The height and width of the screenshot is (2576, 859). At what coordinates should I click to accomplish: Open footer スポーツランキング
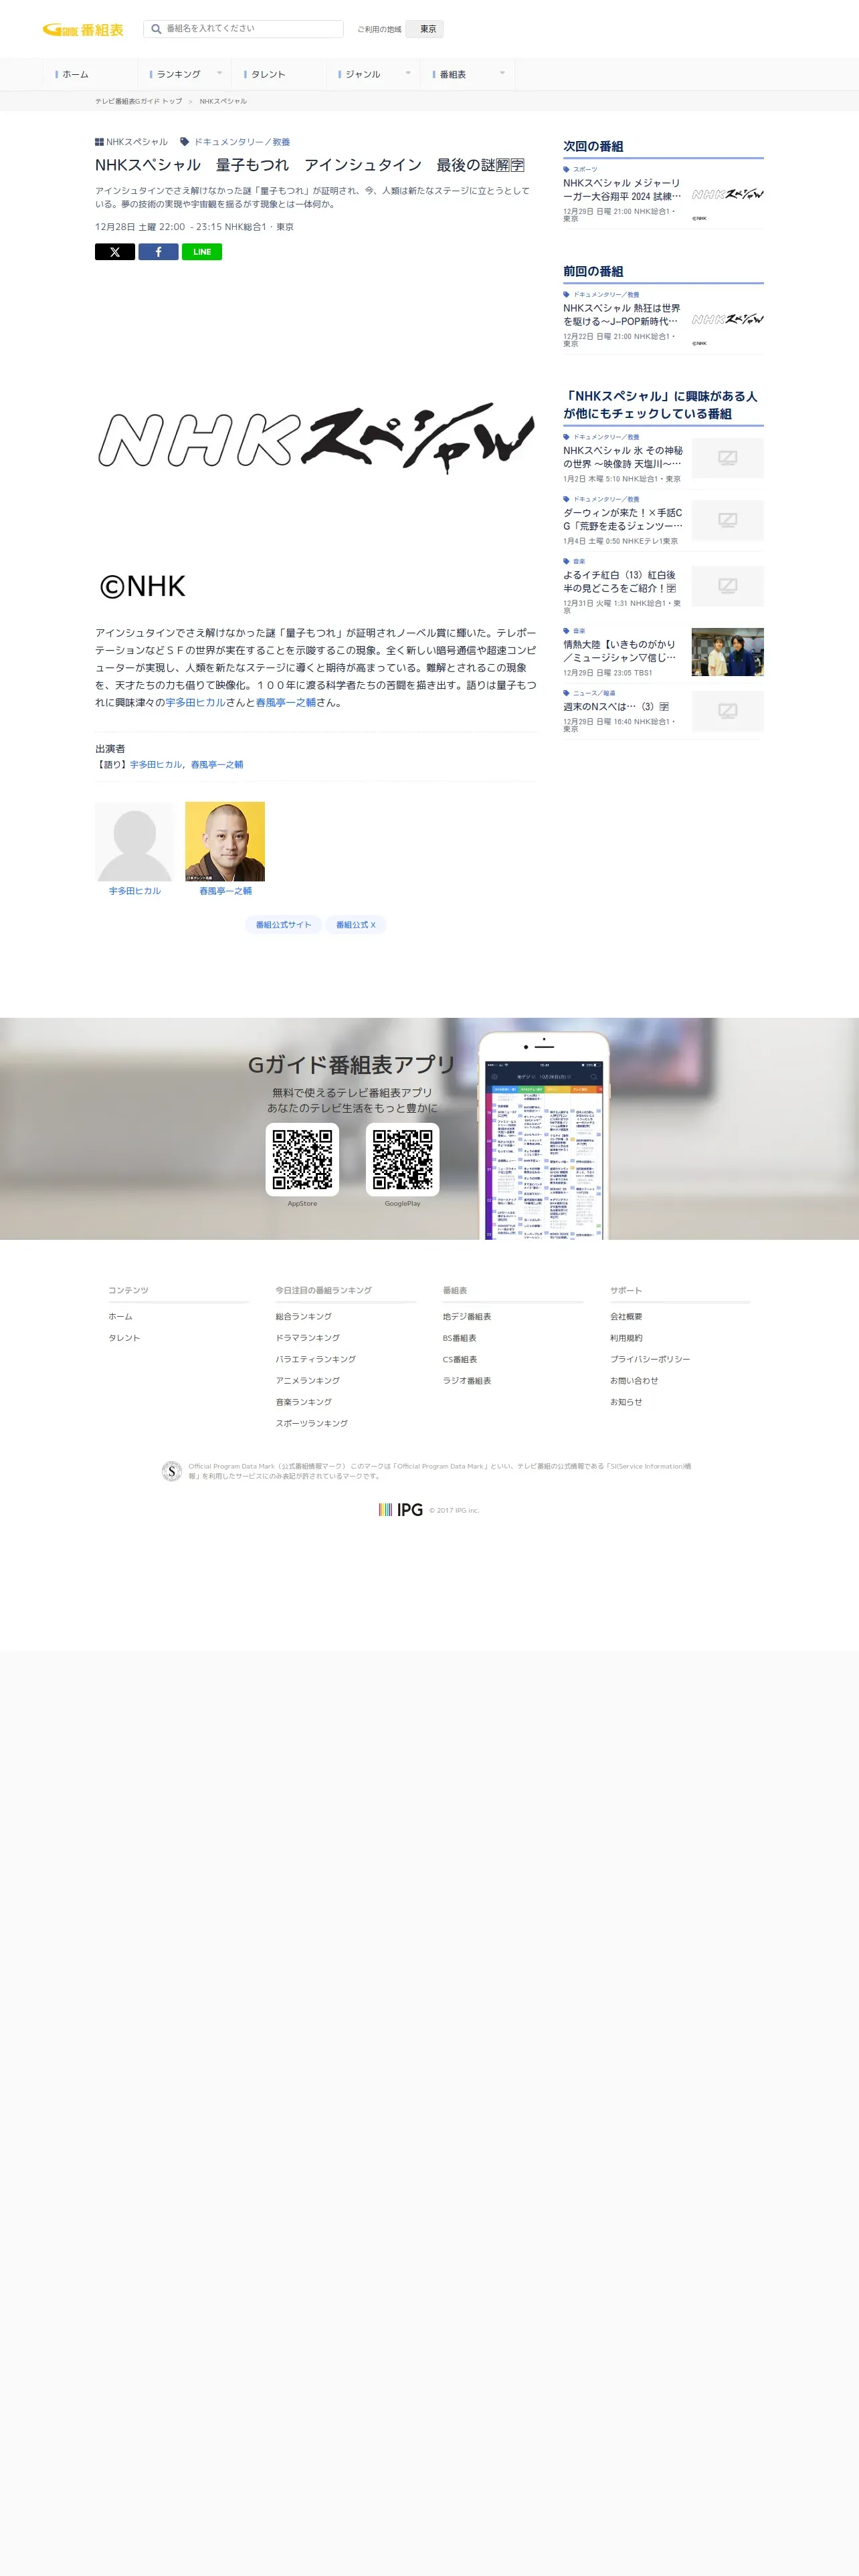coord(312,1424)
